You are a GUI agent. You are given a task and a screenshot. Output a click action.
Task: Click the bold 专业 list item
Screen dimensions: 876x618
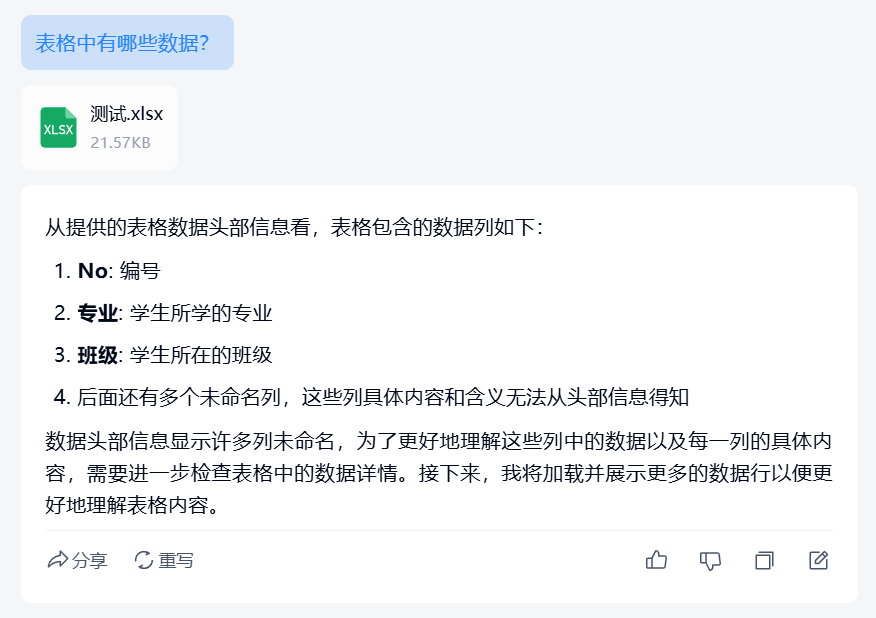tap(97, 313)
